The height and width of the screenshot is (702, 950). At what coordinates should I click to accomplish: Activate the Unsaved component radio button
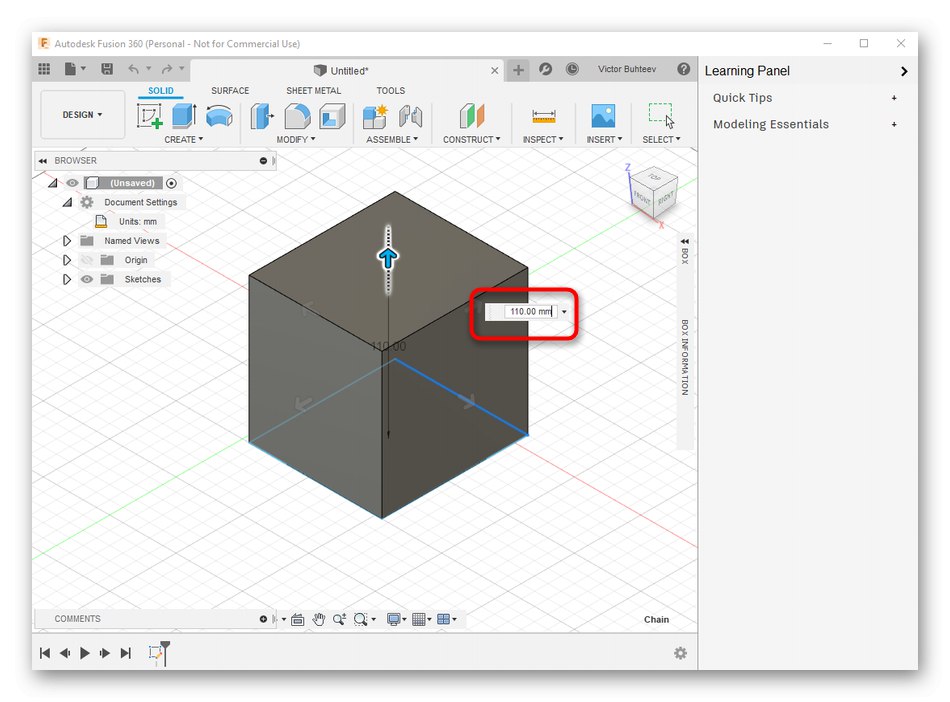(171, 183)
